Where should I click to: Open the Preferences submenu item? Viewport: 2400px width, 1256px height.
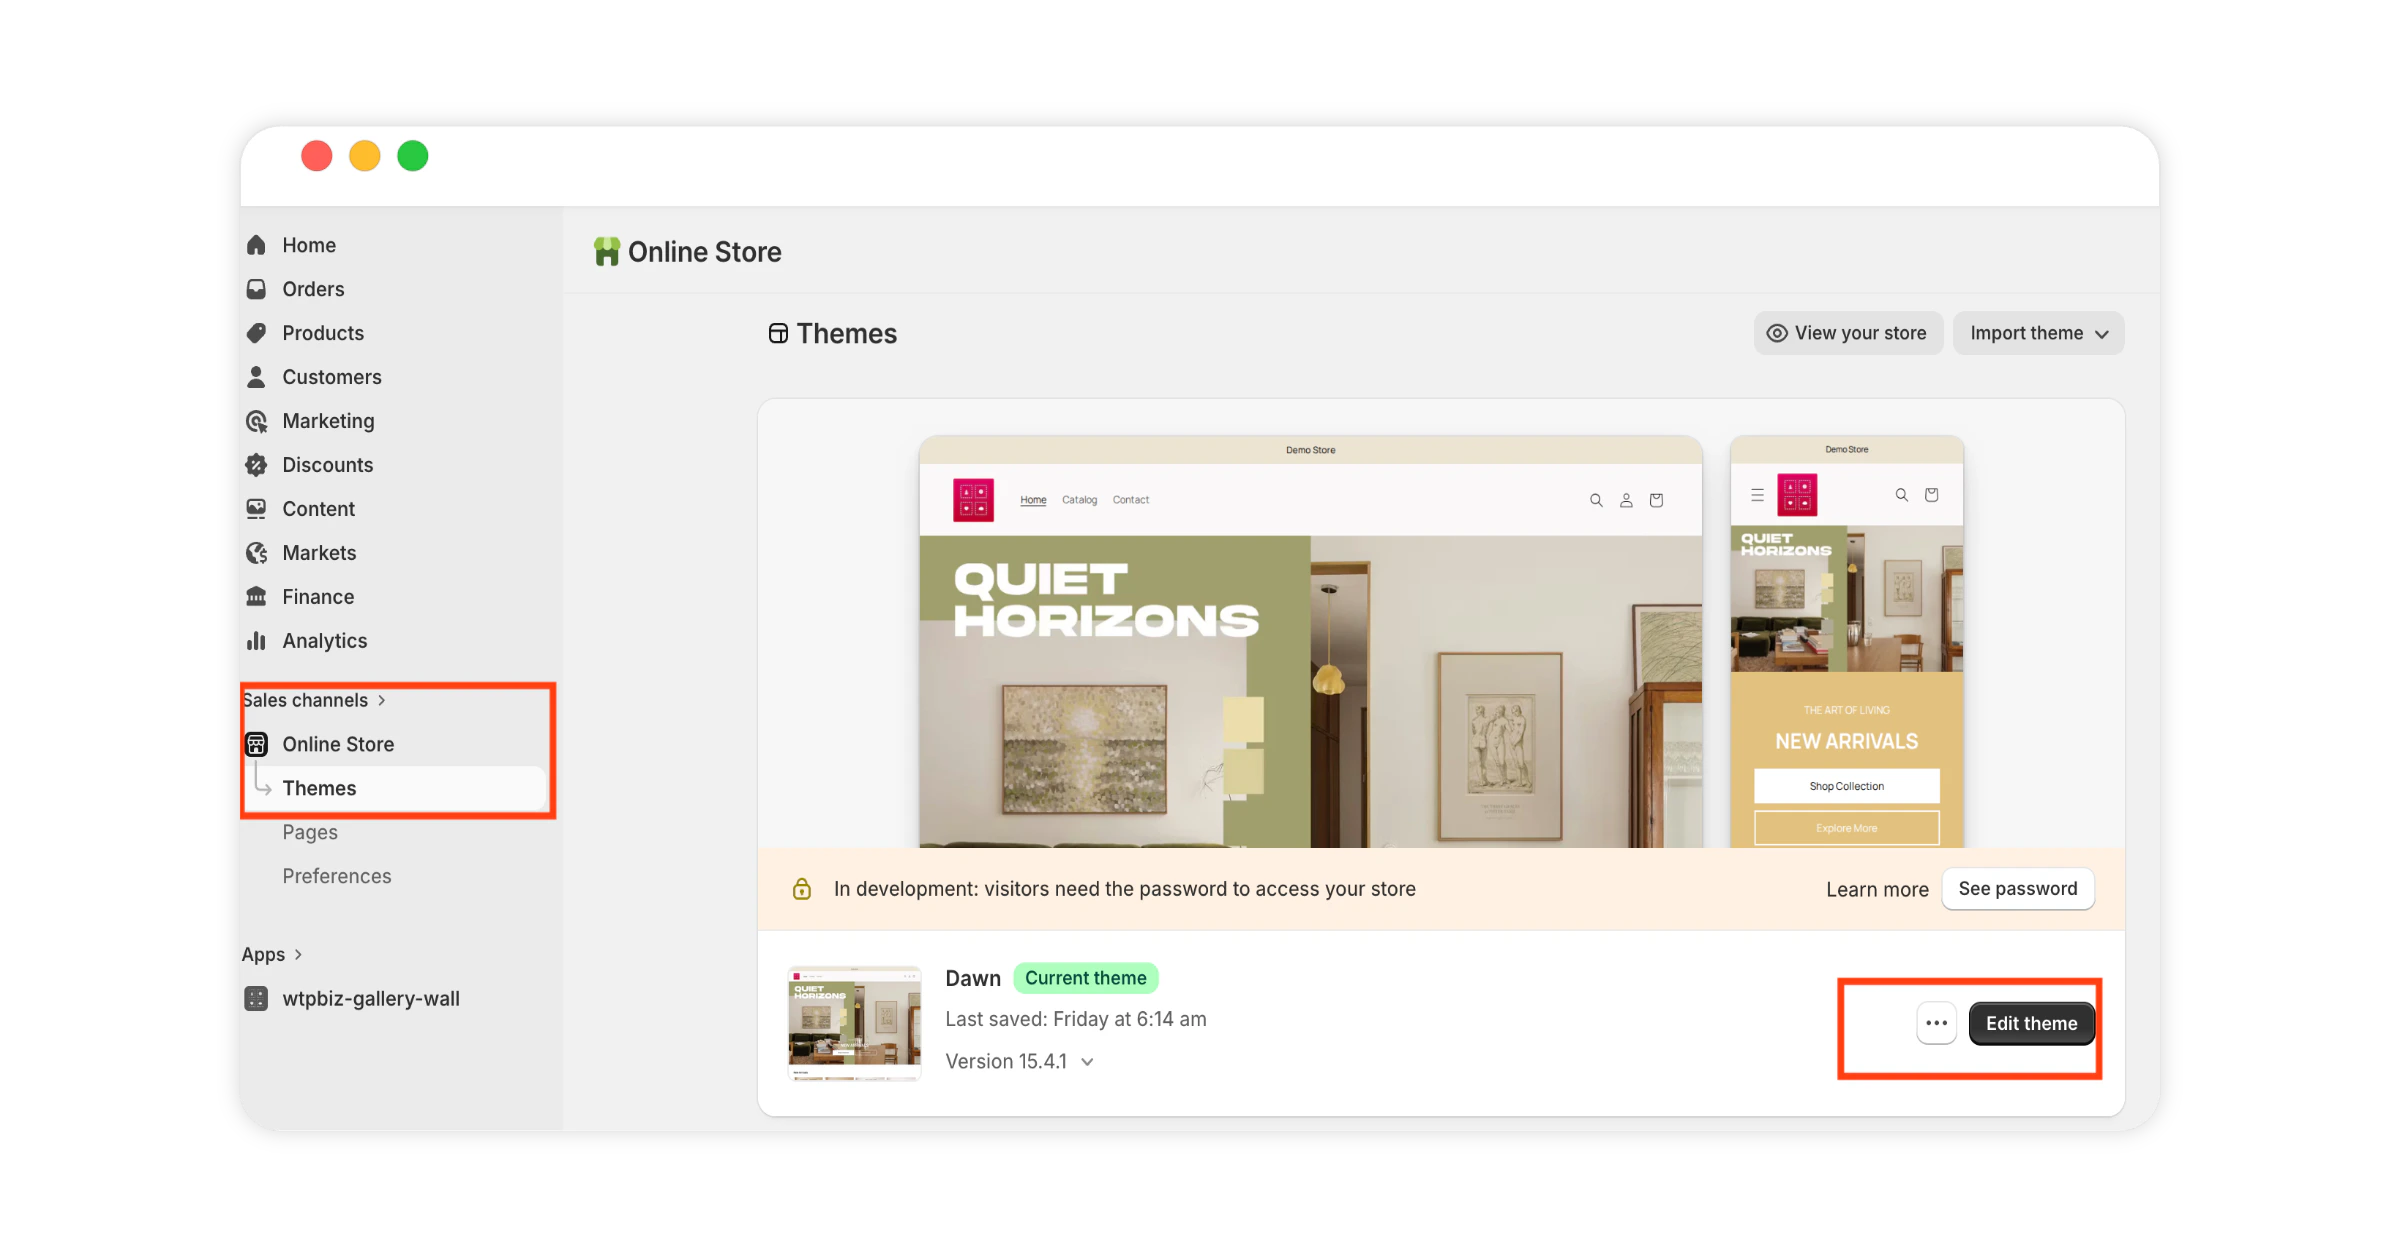point(337,876)
